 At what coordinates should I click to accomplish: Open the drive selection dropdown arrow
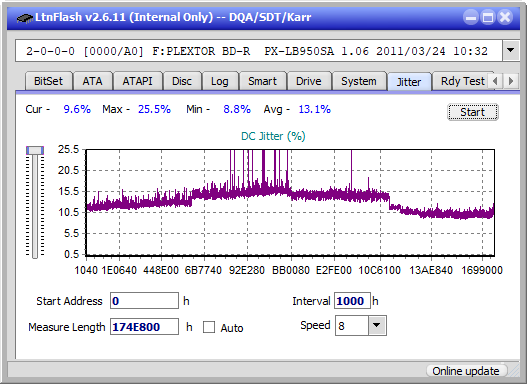[511, 51]
